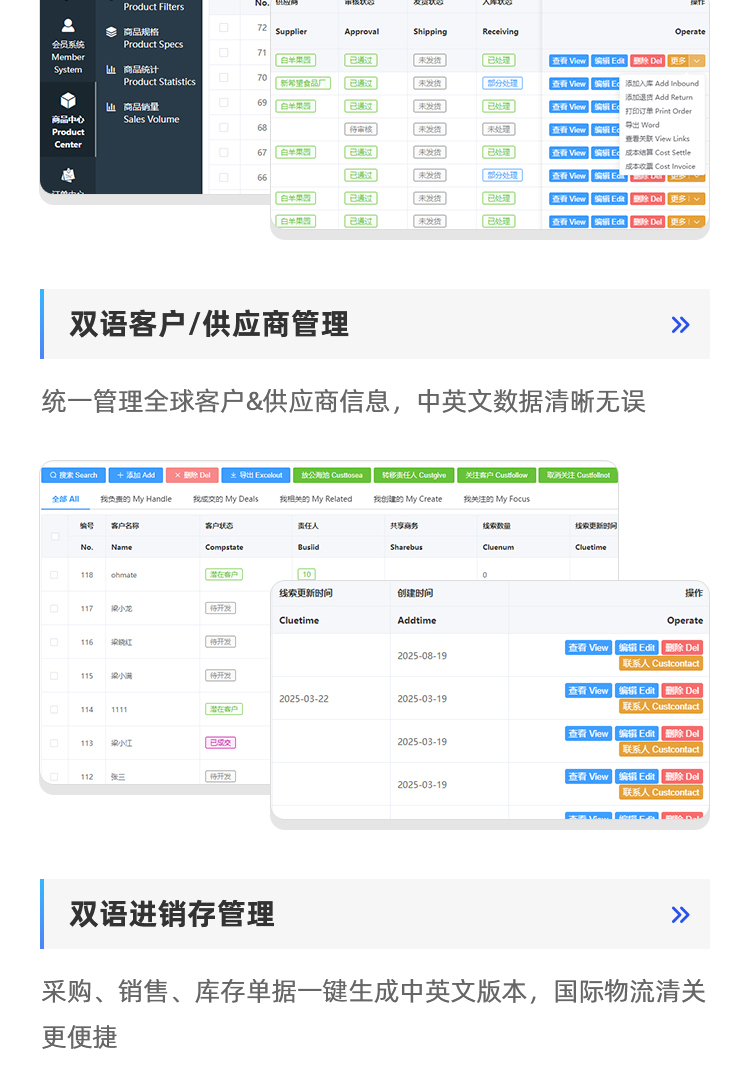Choose 添加入库 Add Inbound from the menu
Viewport: 750px width, 1077px height.
[661, 83]
